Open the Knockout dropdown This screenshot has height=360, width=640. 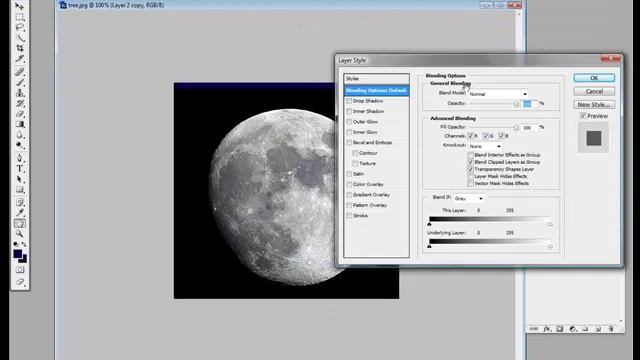[x=485, y=146]
